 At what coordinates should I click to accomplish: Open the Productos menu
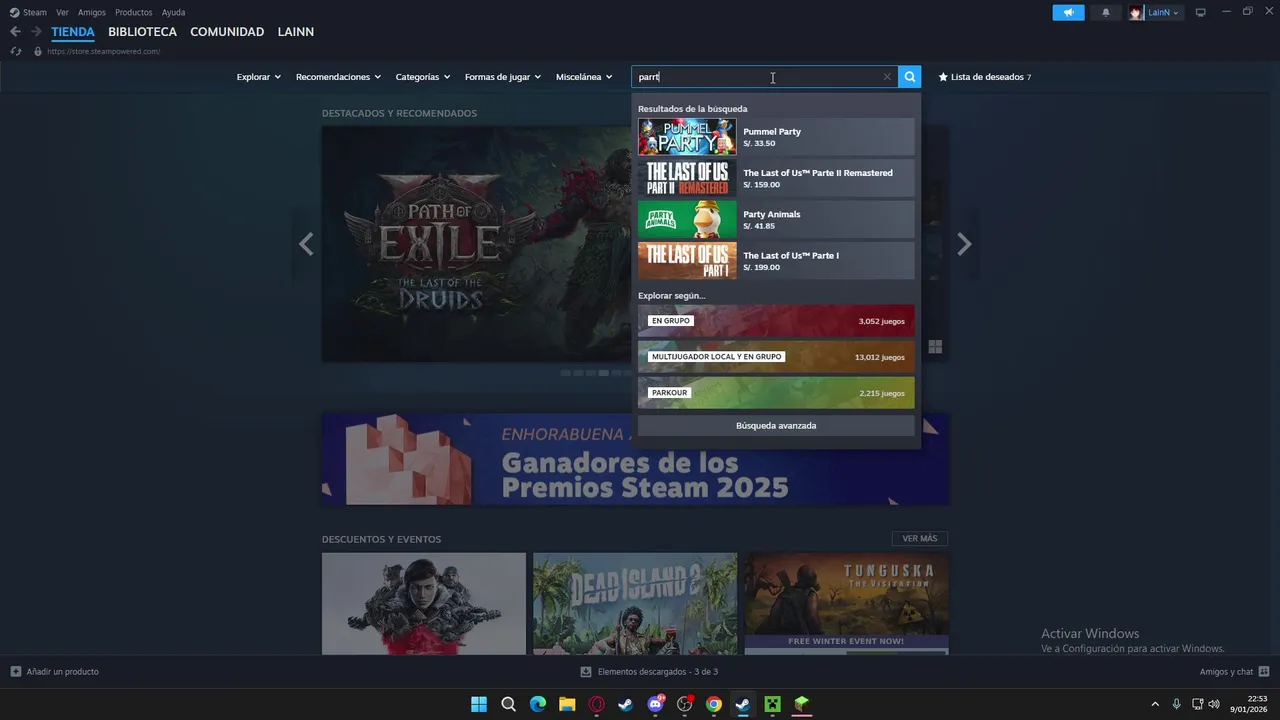click(134, 13)
